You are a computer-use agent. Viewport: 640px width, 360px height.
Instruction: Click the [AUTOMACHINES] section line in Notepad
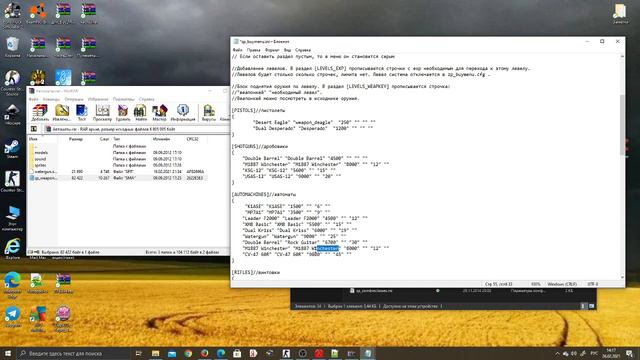point(264,194)
